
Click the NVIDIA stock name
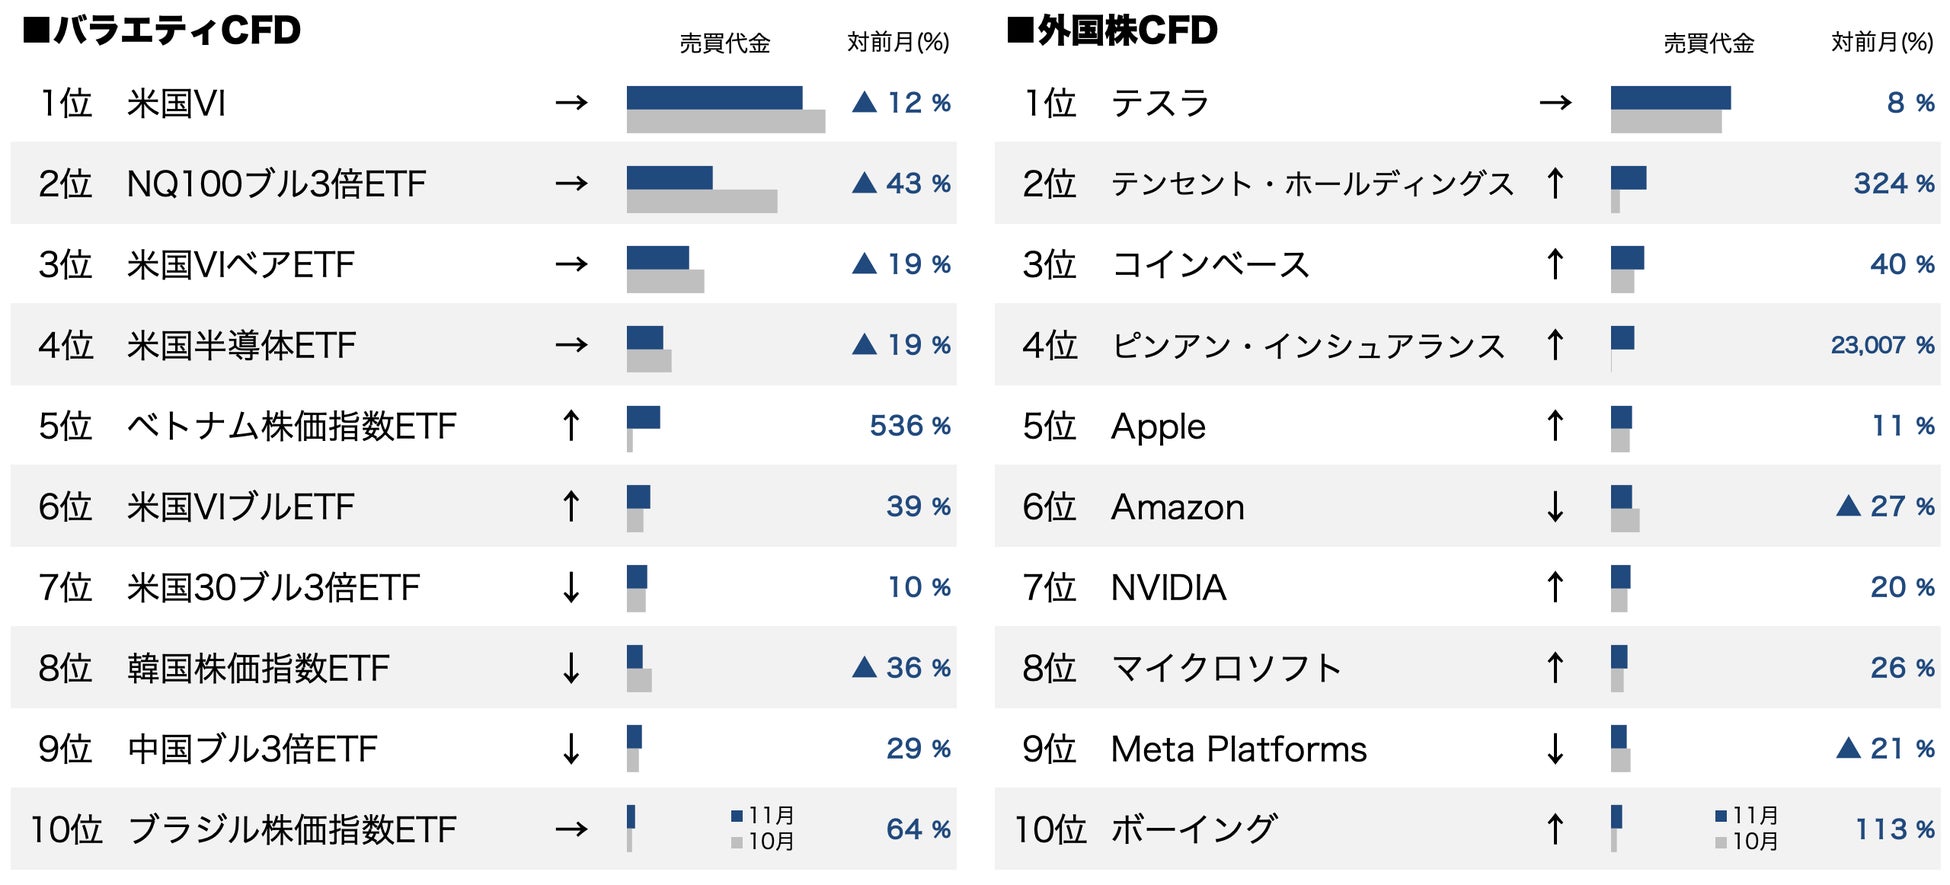pos(1168,587)
